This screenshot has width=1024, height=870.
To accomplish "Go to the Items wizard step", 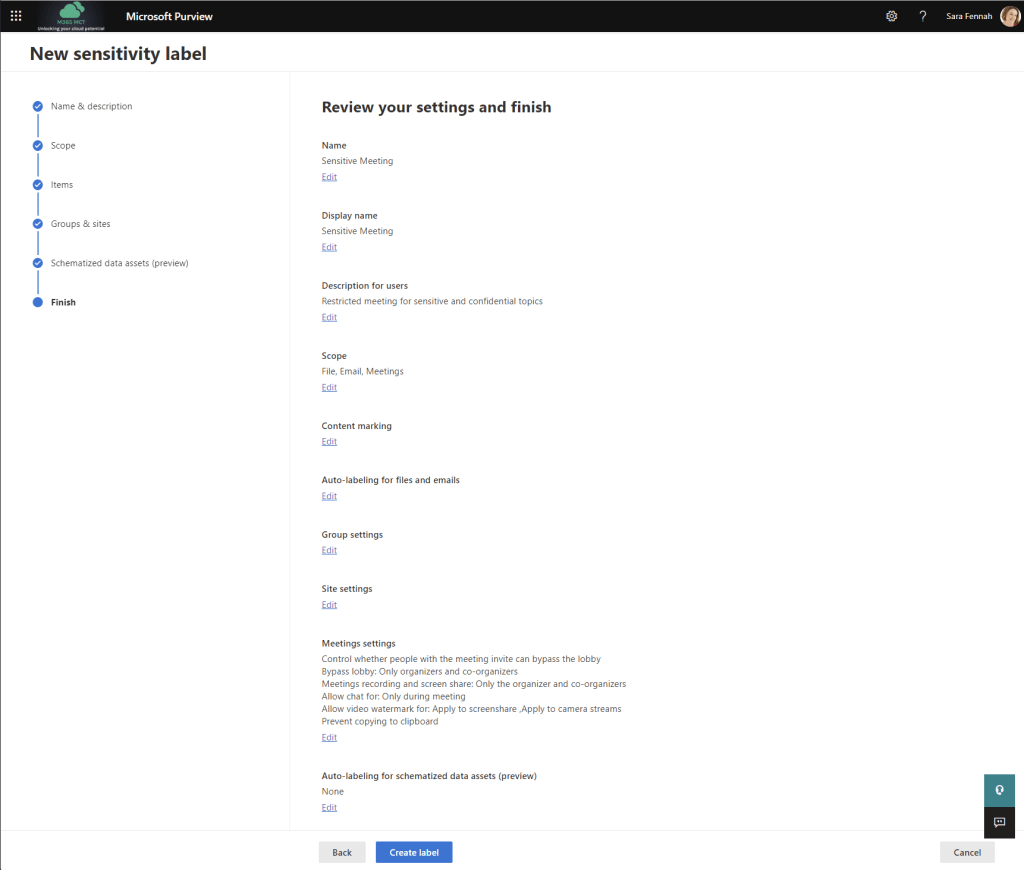I will click(x=62, y=185).
